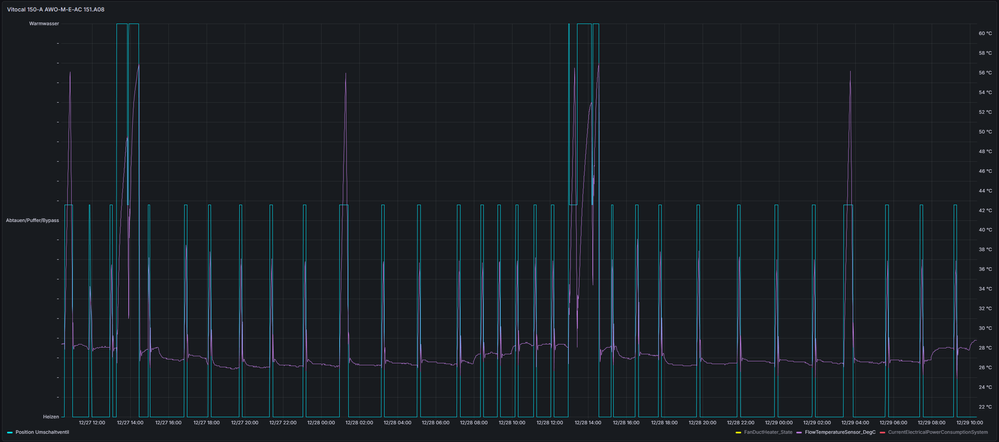Toggle the Position Umschaltventil legend series
The height and width of the screenshot is (442, 999).
pos(42,432)
